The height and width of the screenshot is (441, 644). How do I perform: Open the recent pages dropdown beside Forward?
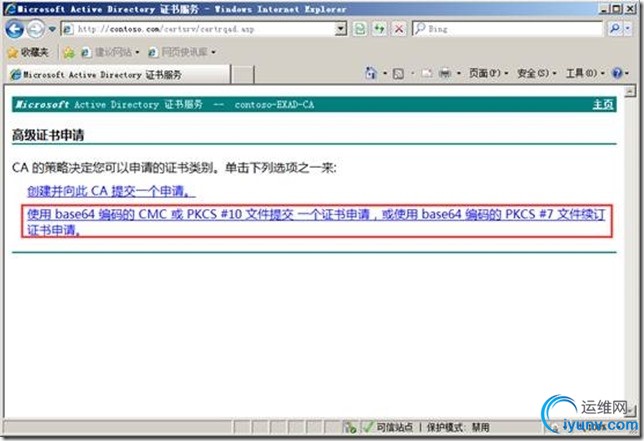[52, 30]
